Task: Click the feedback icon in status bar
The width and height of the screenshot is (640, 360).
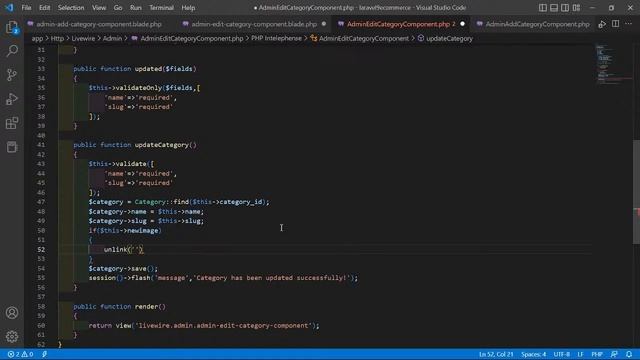Action: tap(614, 354)
